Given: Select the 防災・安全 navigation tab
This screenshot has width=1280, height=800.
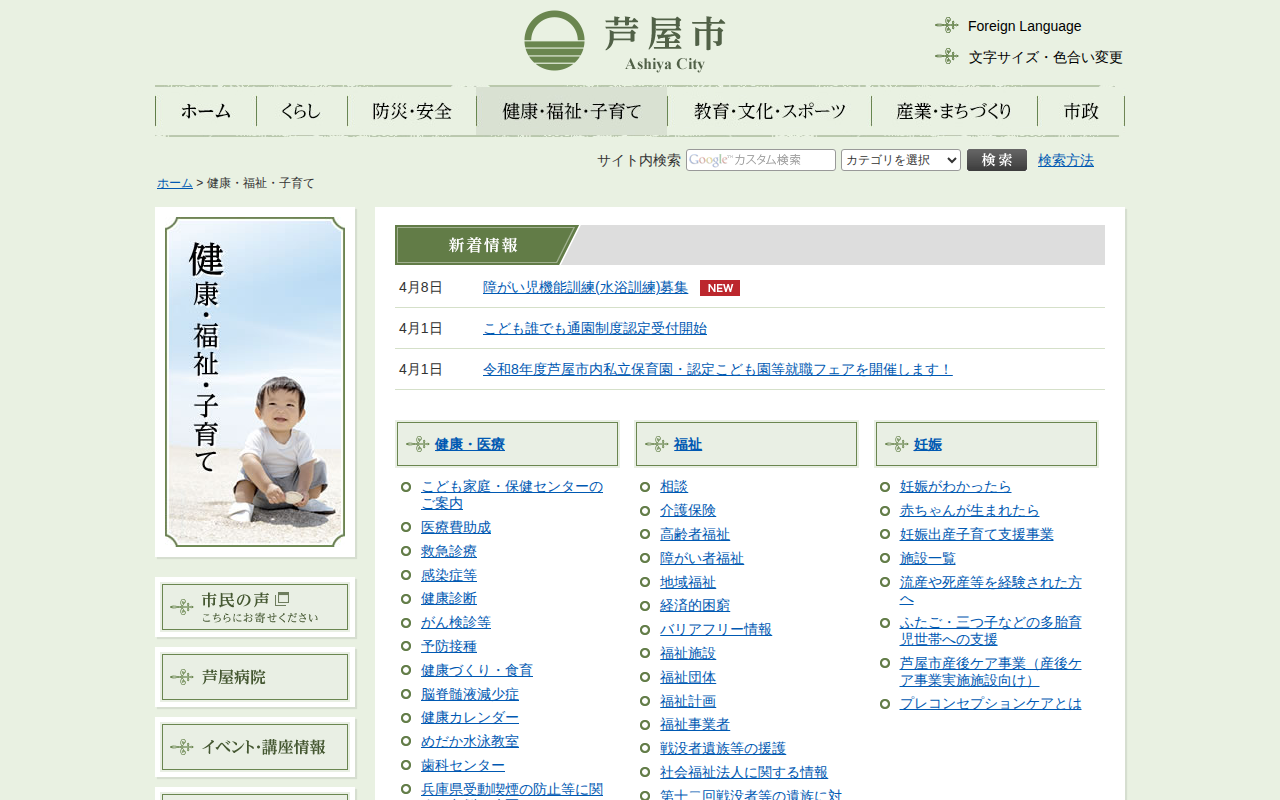Looking at the screenshot, I should [x=412, y=111].
